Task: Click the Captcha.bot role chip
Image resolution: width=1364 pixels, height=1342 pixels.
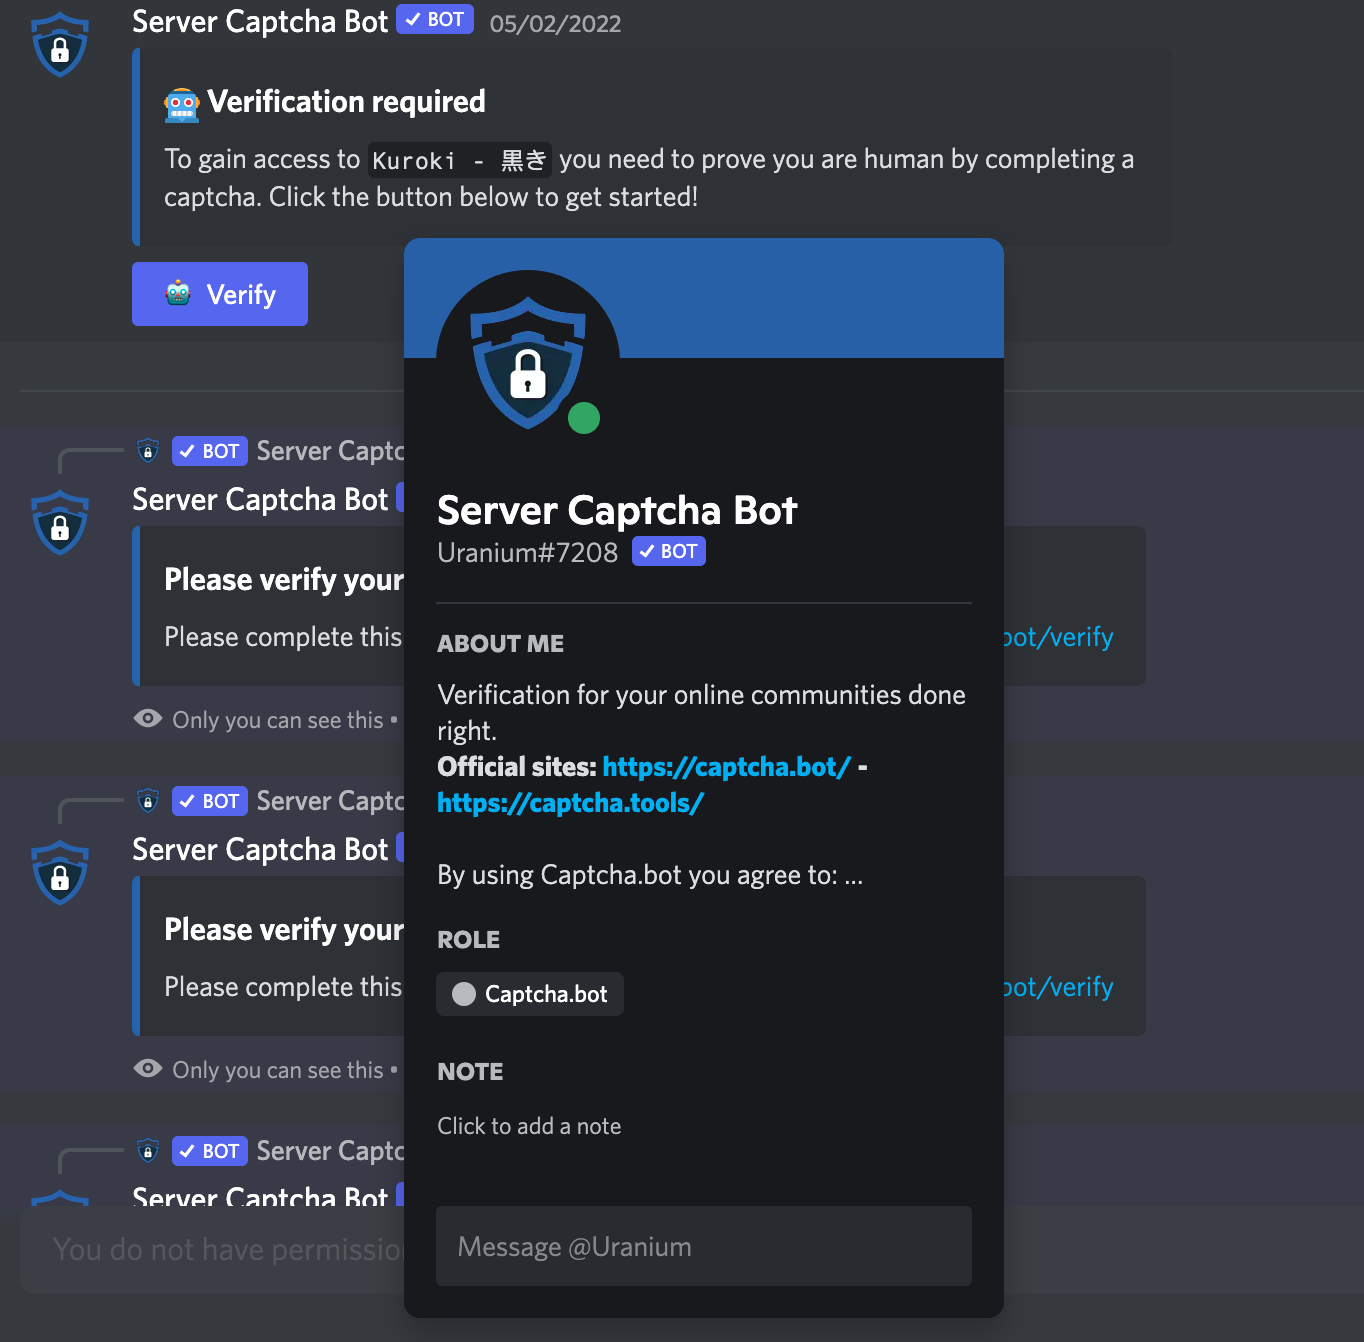Action: coord(530,994)
